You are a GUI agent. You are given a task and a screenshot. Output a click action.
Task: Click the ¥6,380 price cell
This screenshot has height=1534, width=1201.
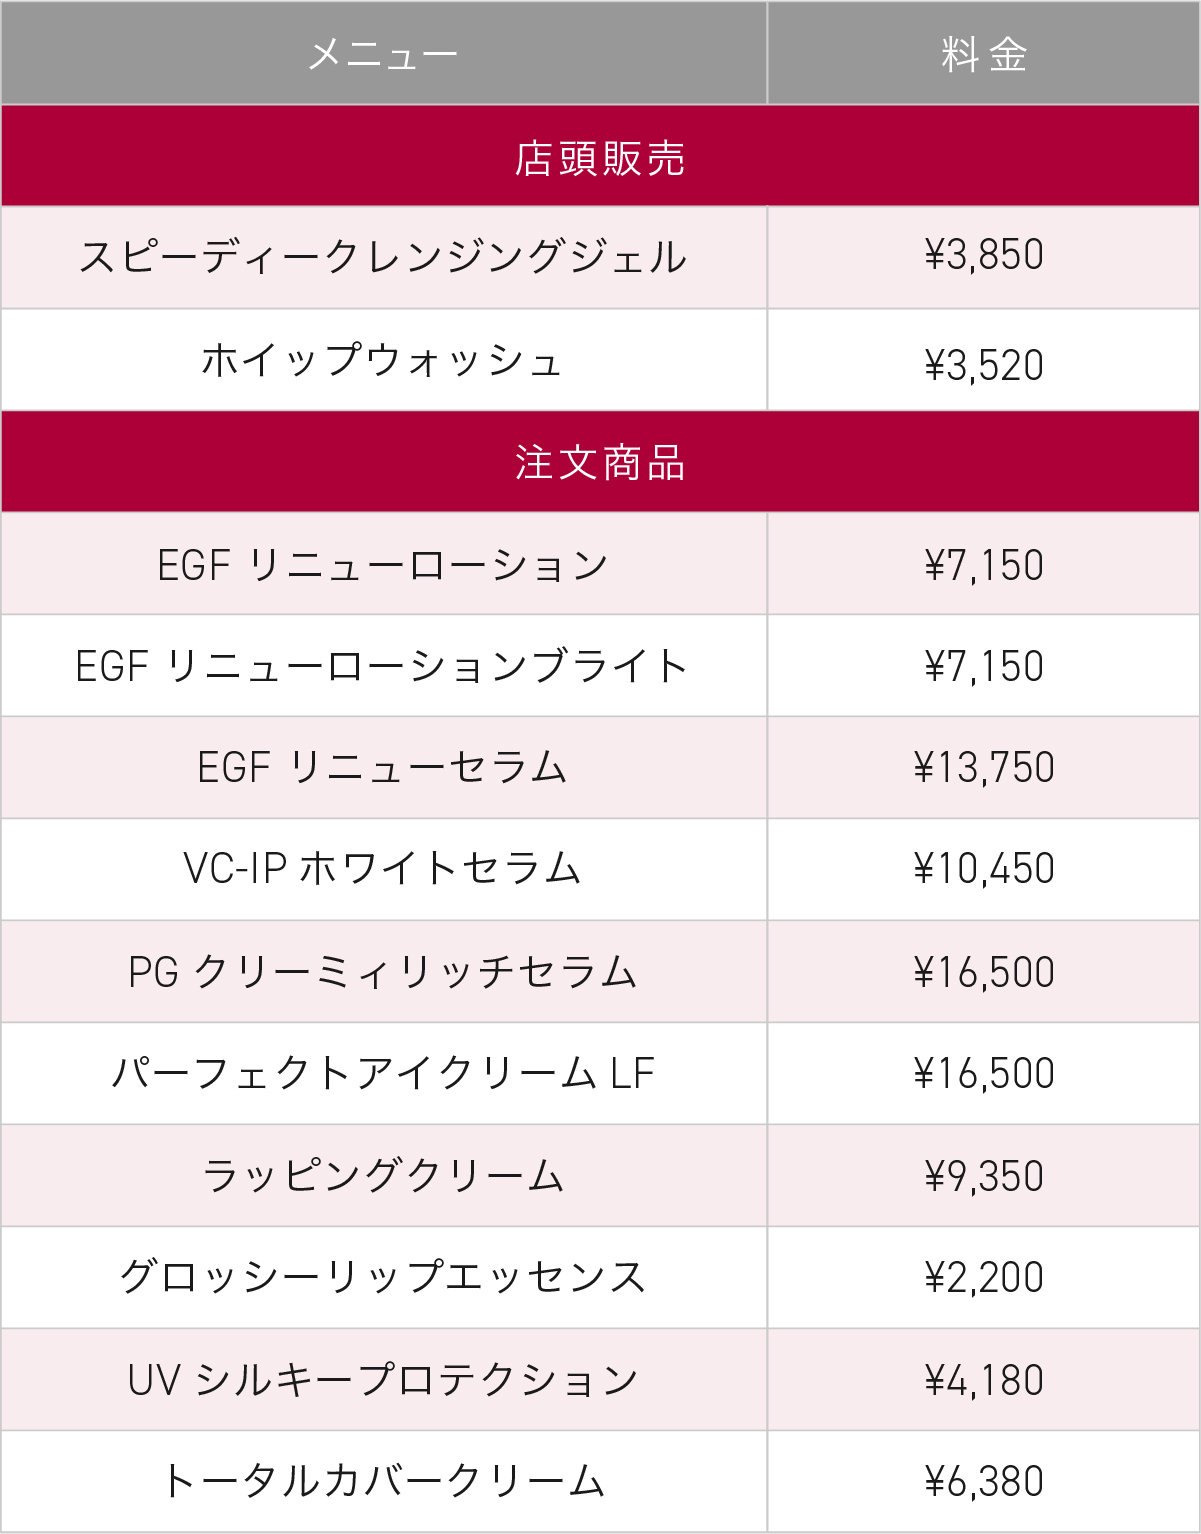[983, 1481]
